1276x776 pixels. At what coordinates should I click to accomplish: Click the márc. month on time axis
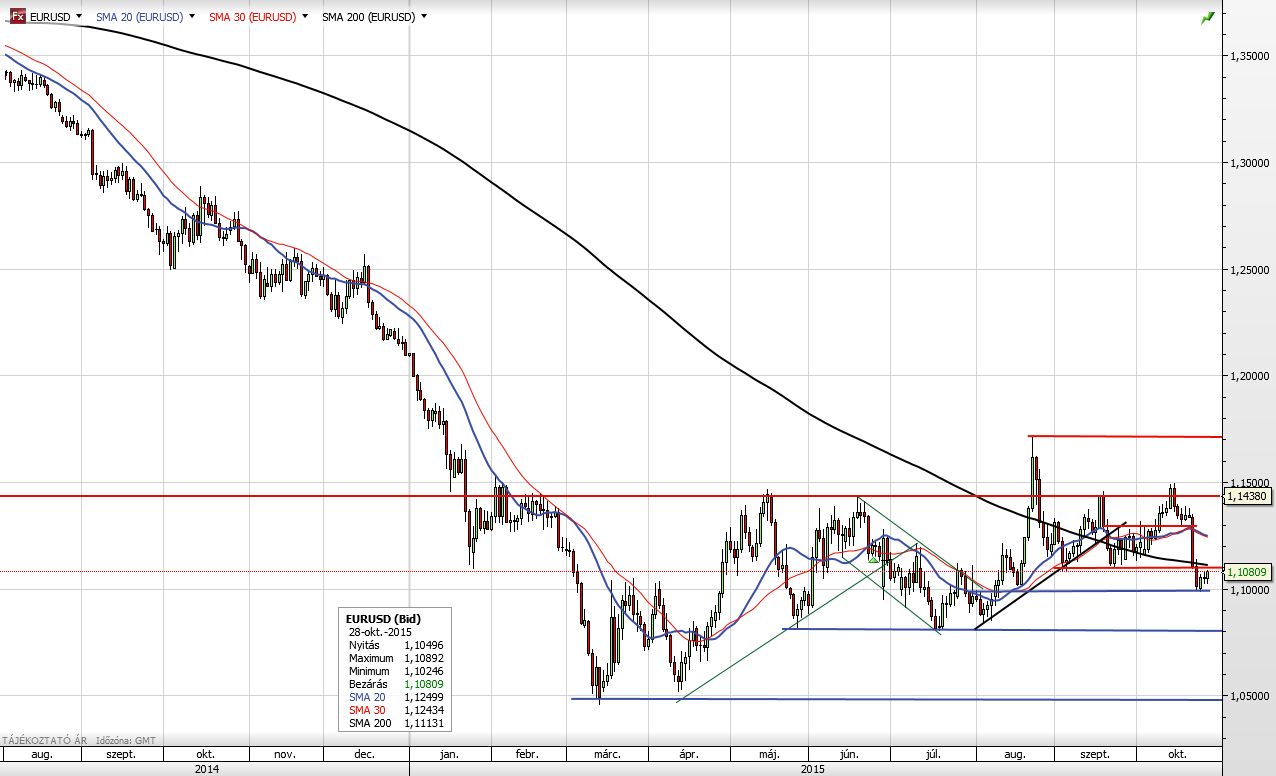[x=607, y=754]
